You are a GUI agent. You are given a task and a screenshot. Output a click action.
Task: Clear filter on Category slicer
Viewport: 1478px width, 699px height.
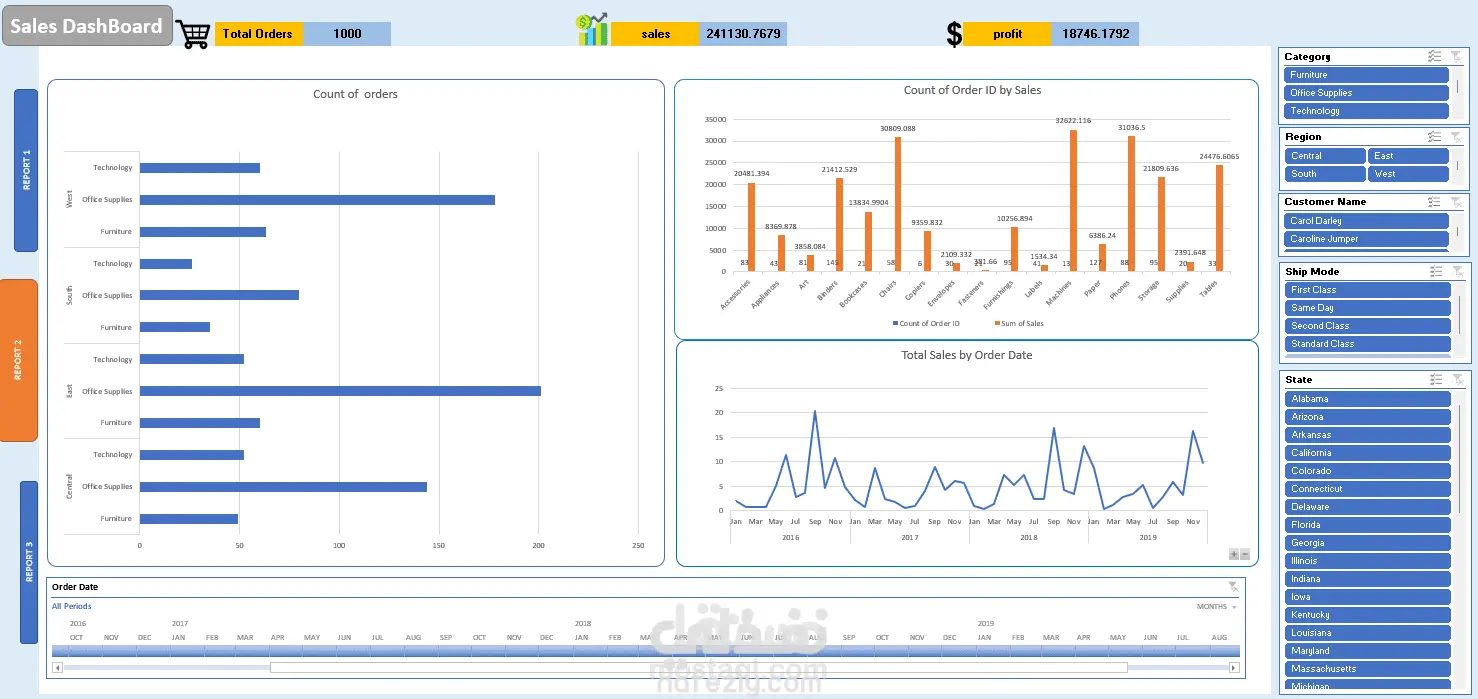[1456, 57]
